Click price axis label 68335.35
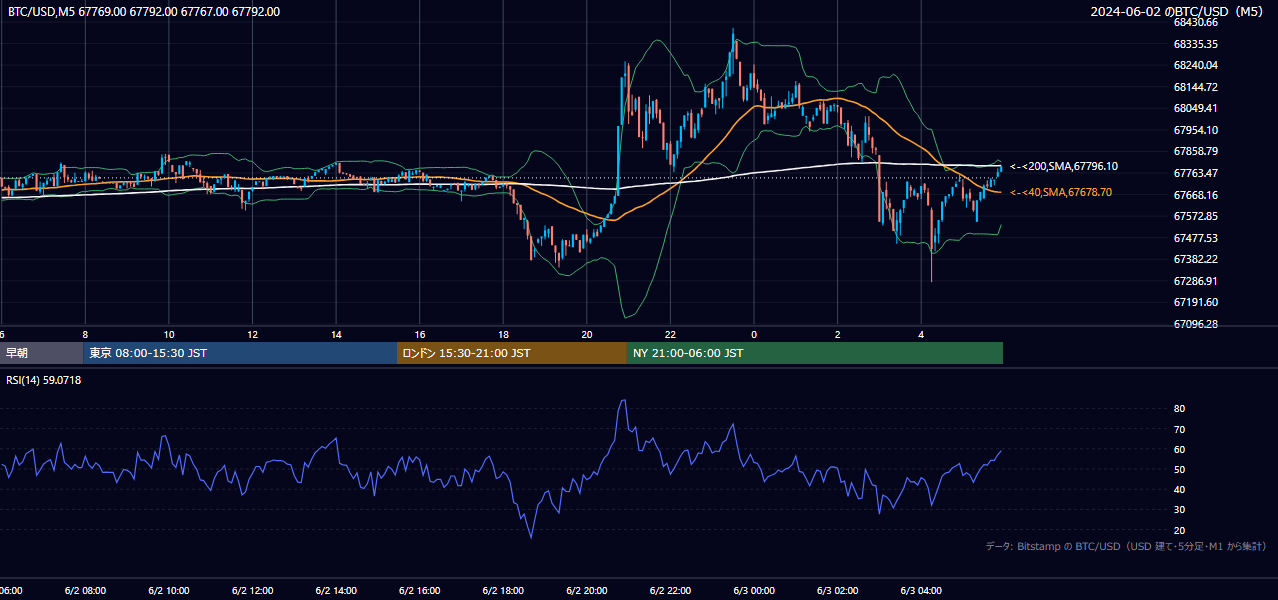 tap(1195, 44)
